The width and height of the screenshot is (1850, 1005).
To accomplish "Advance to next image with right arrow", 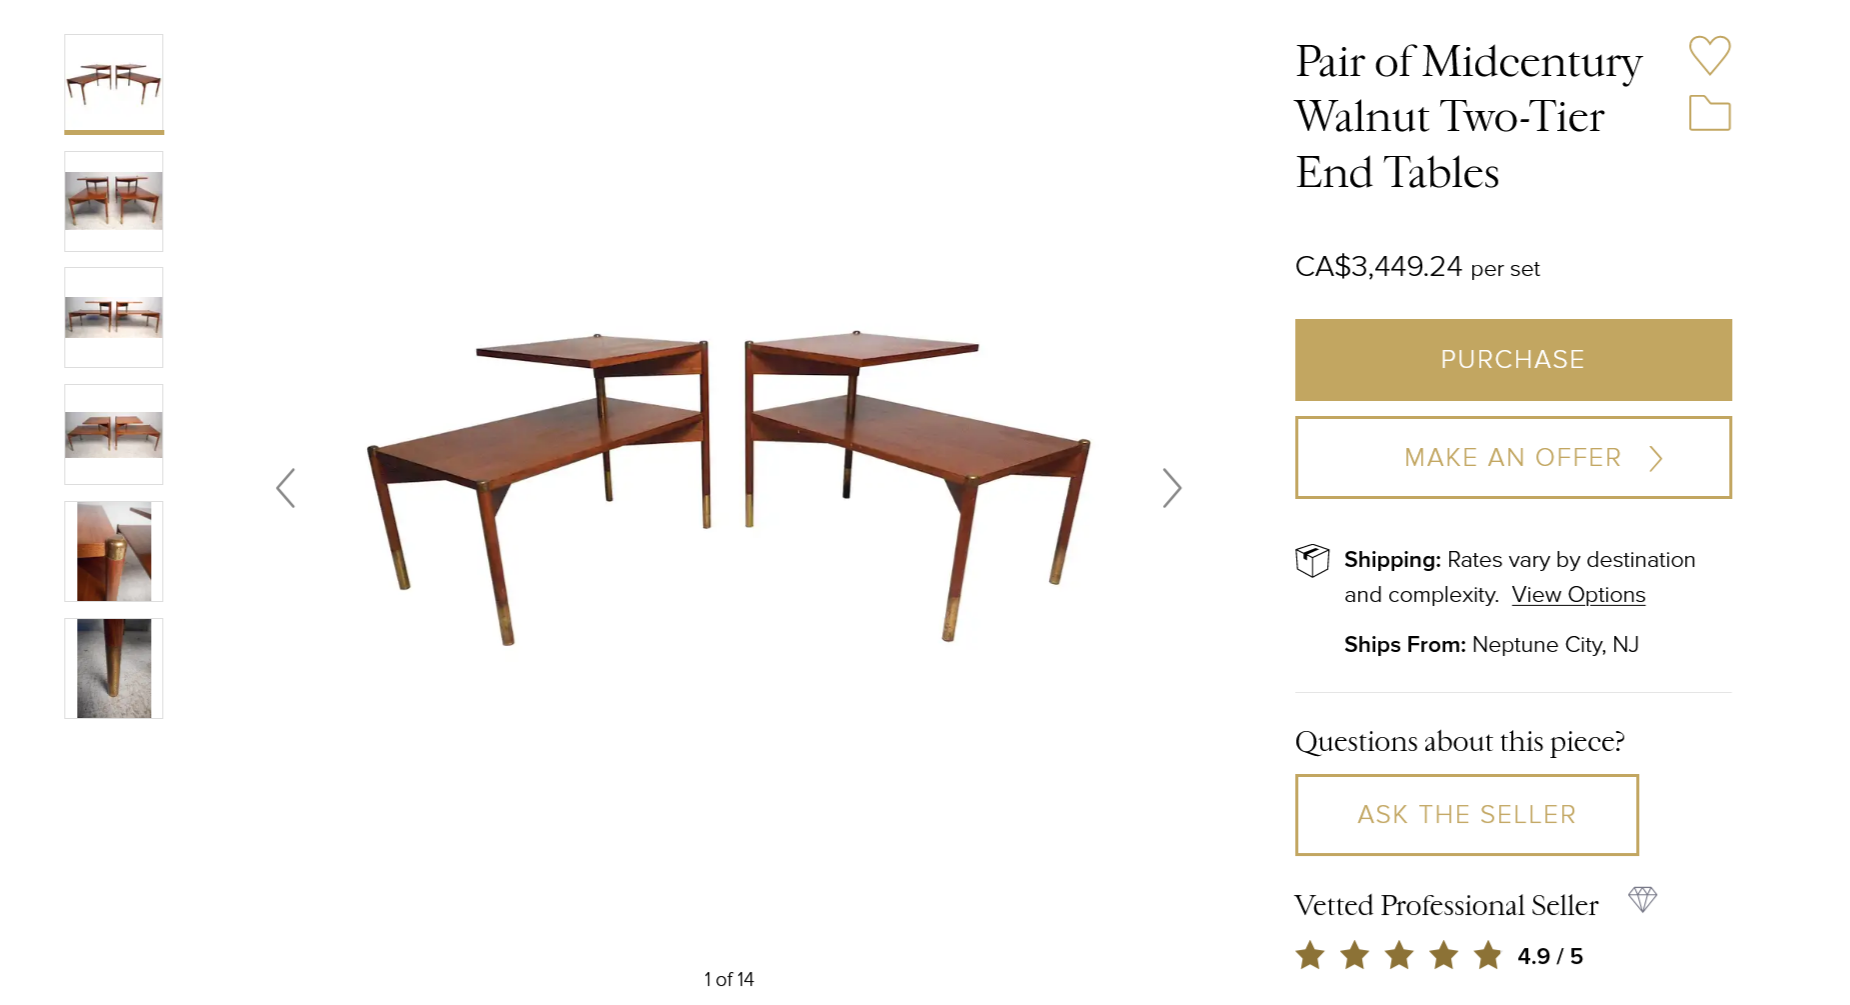I will 1172,488.
